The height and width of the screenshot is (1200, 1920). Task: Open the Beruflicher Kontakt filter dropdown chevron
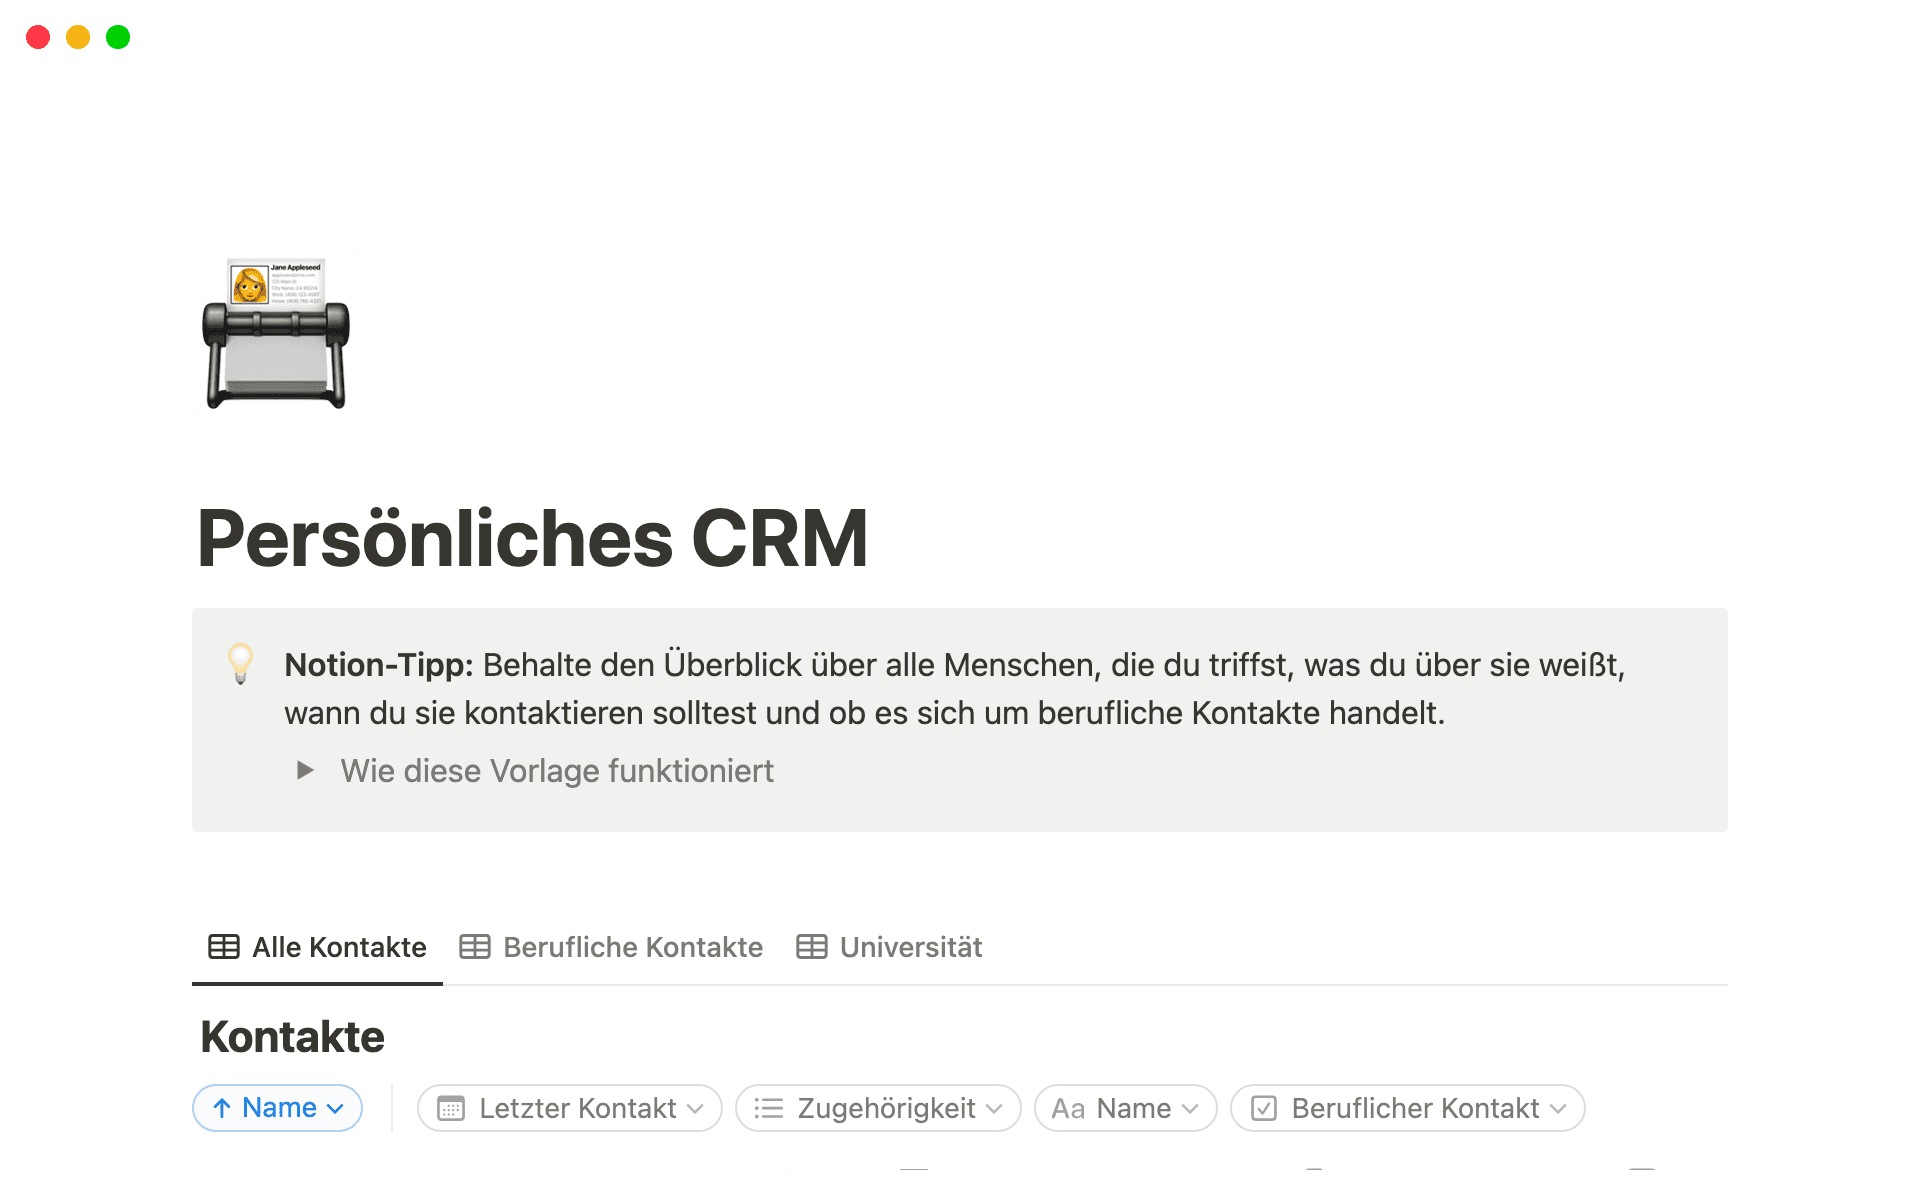click(x=1559, y=1108)
